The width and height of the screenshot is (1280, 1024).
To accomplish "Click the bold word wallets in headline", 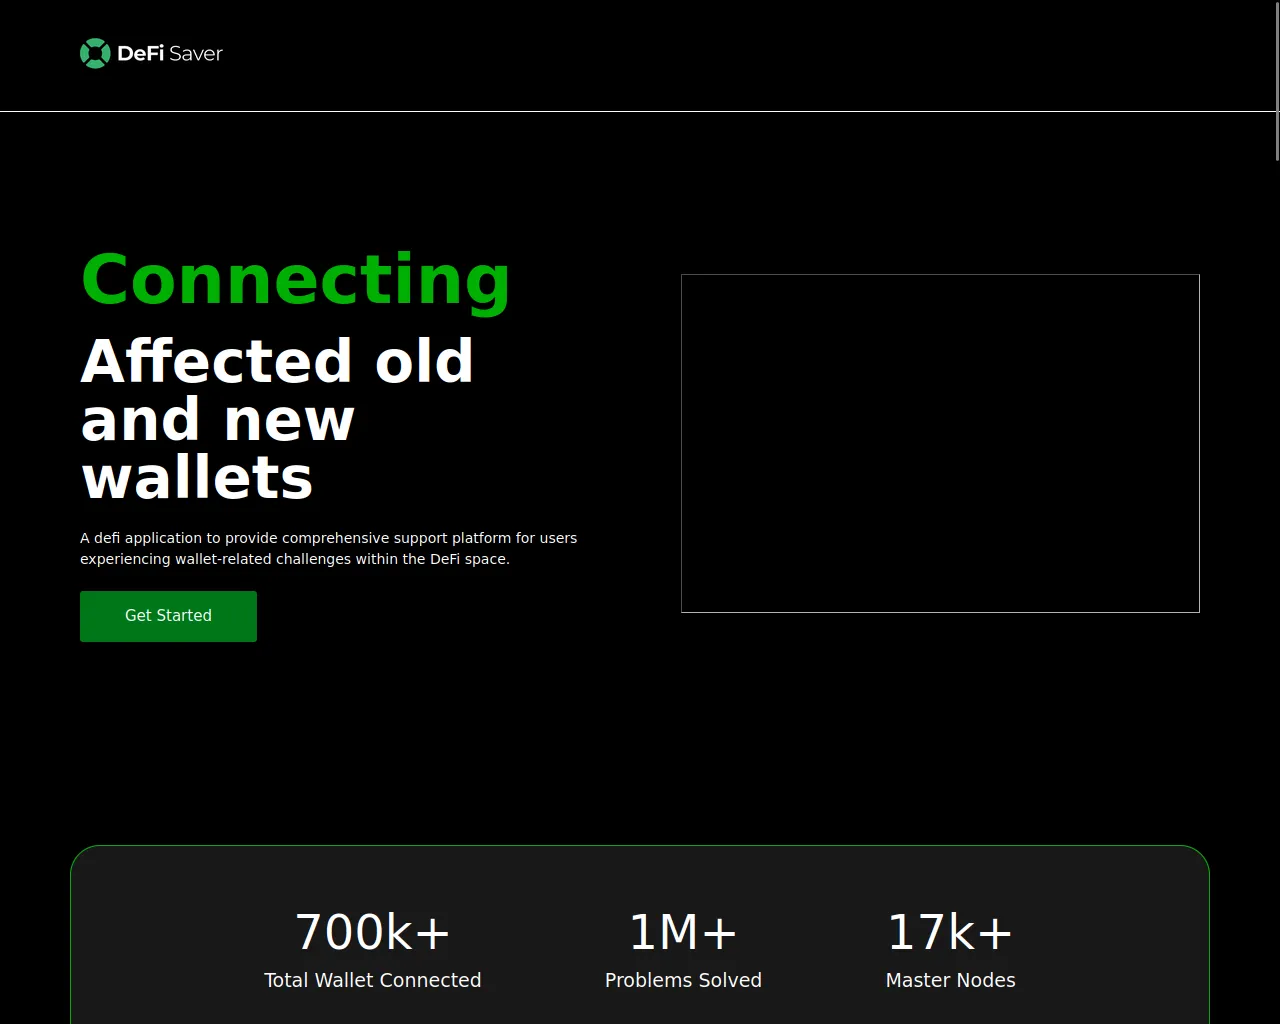I will click(197, 478).
